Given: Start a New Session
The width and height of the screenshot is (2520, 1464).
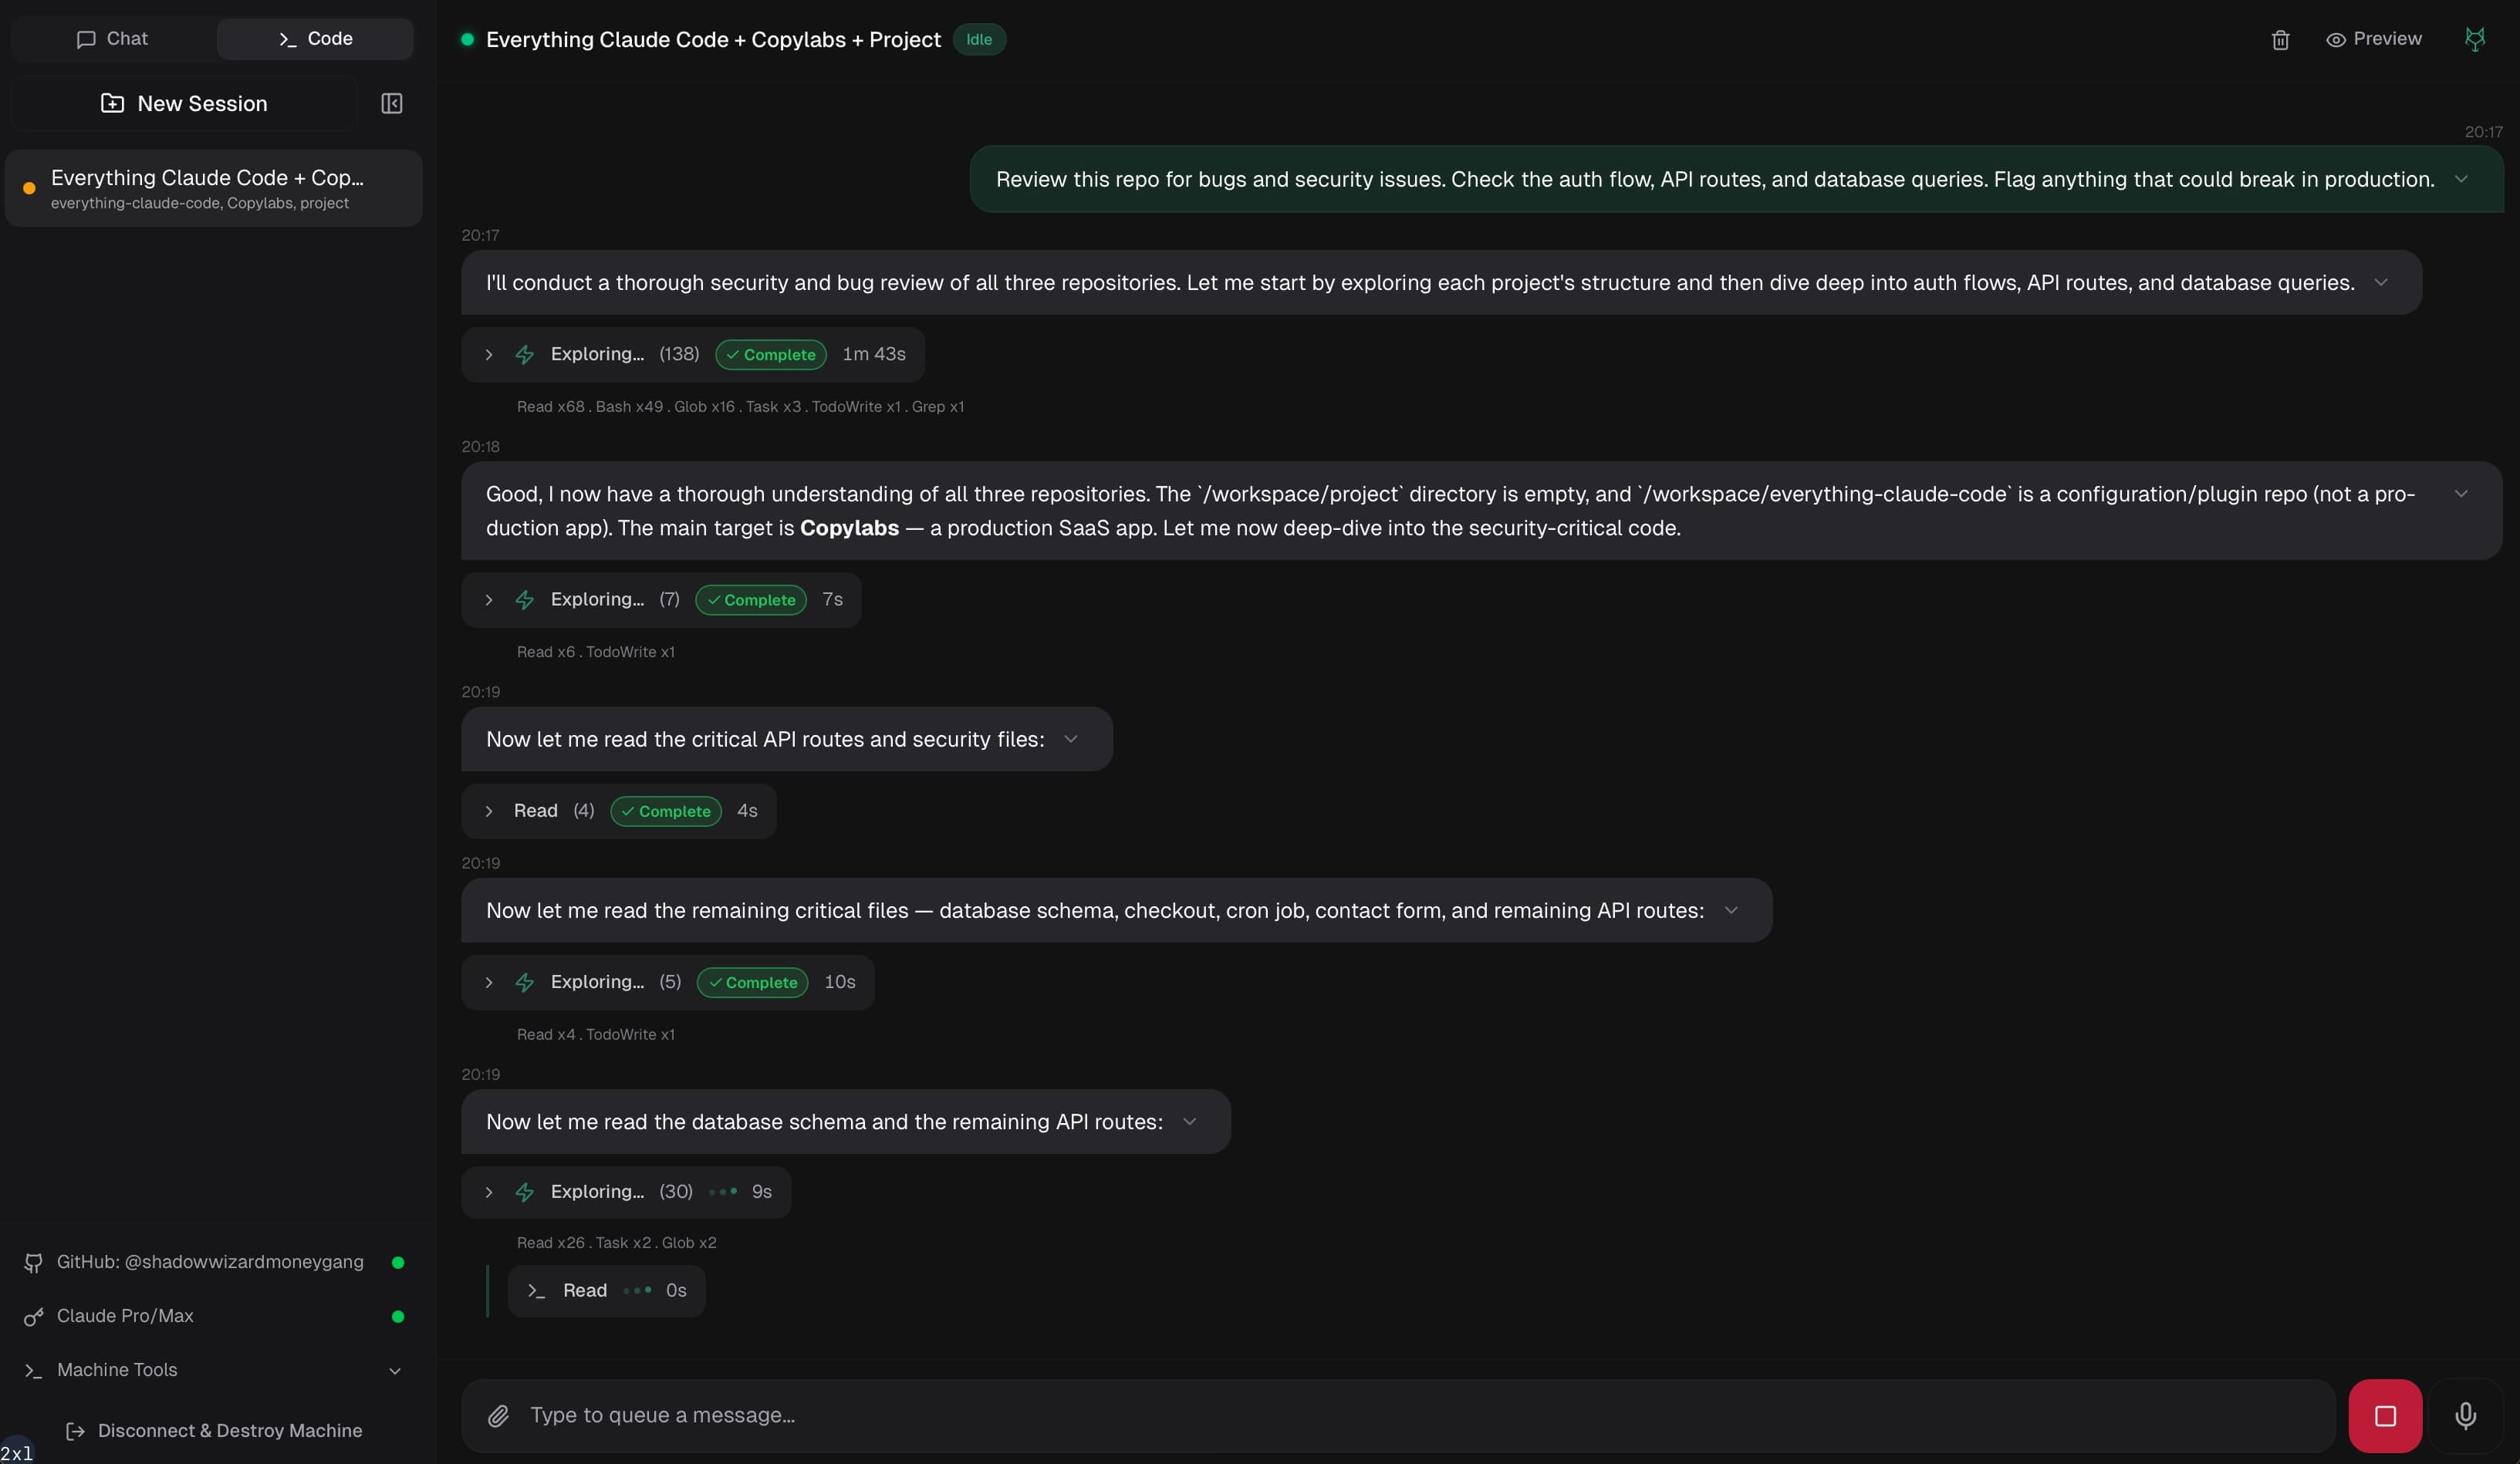Looking at the screenshot, I should (x=184, y=103).
